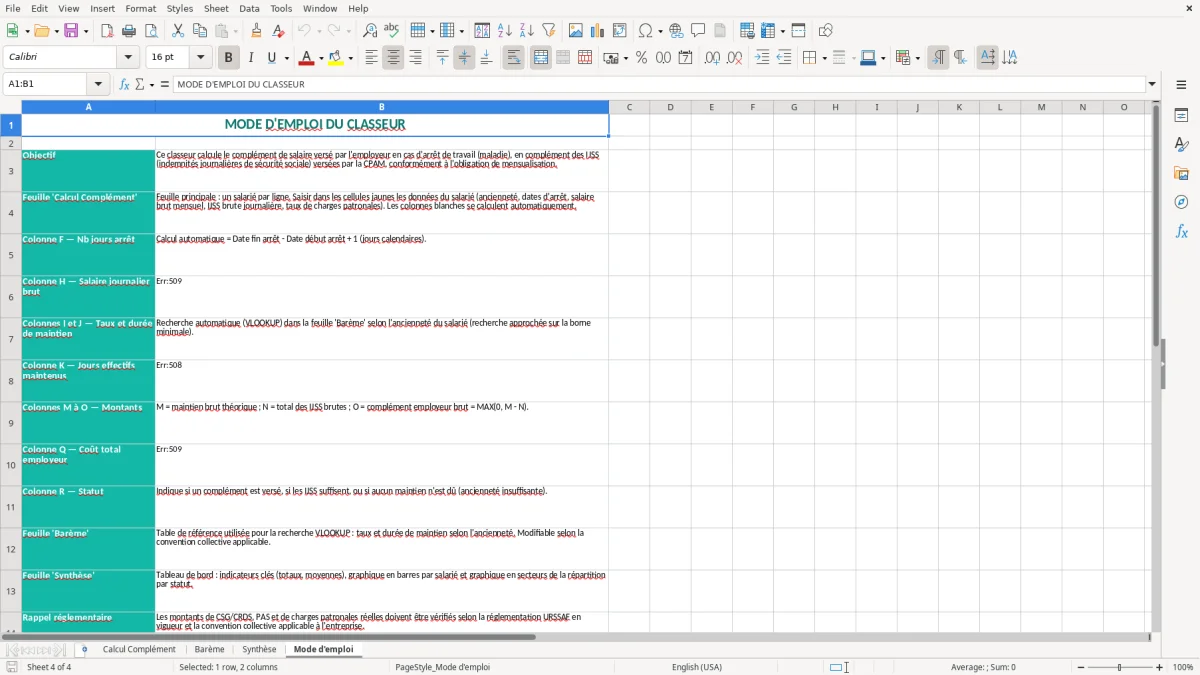Open the Tools menu
This screenshot has height=675, width=1200.
(x=281, y=8)
